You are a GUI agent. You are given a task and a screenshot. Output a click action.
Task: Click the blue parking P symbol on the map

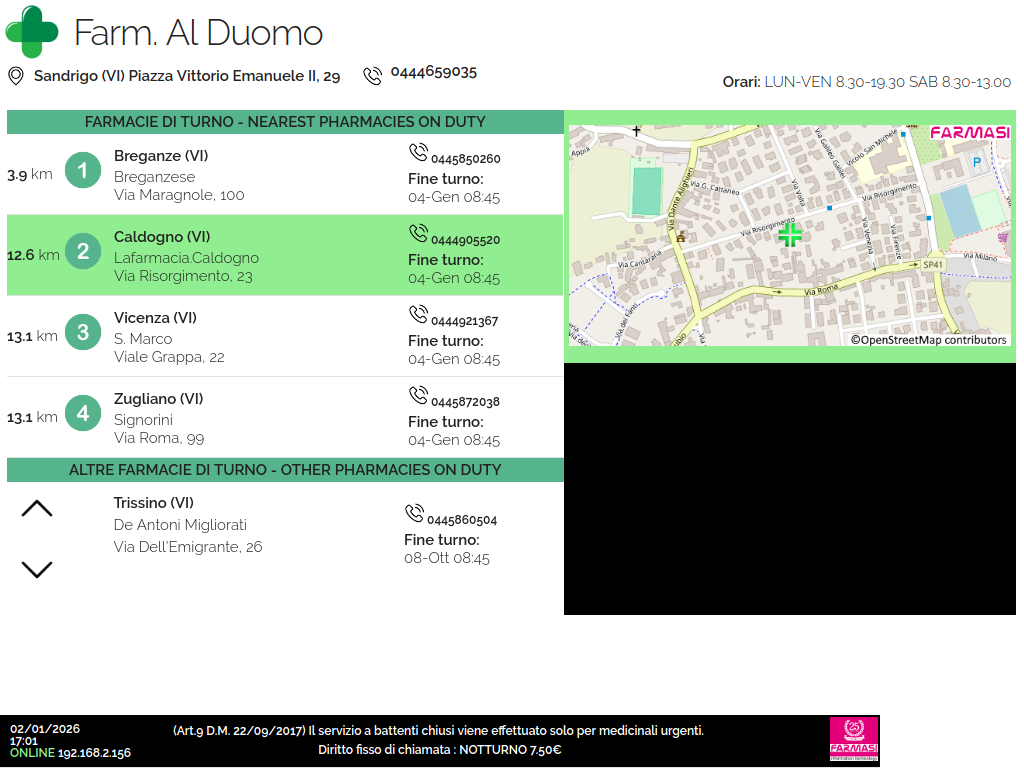[977, 161]
